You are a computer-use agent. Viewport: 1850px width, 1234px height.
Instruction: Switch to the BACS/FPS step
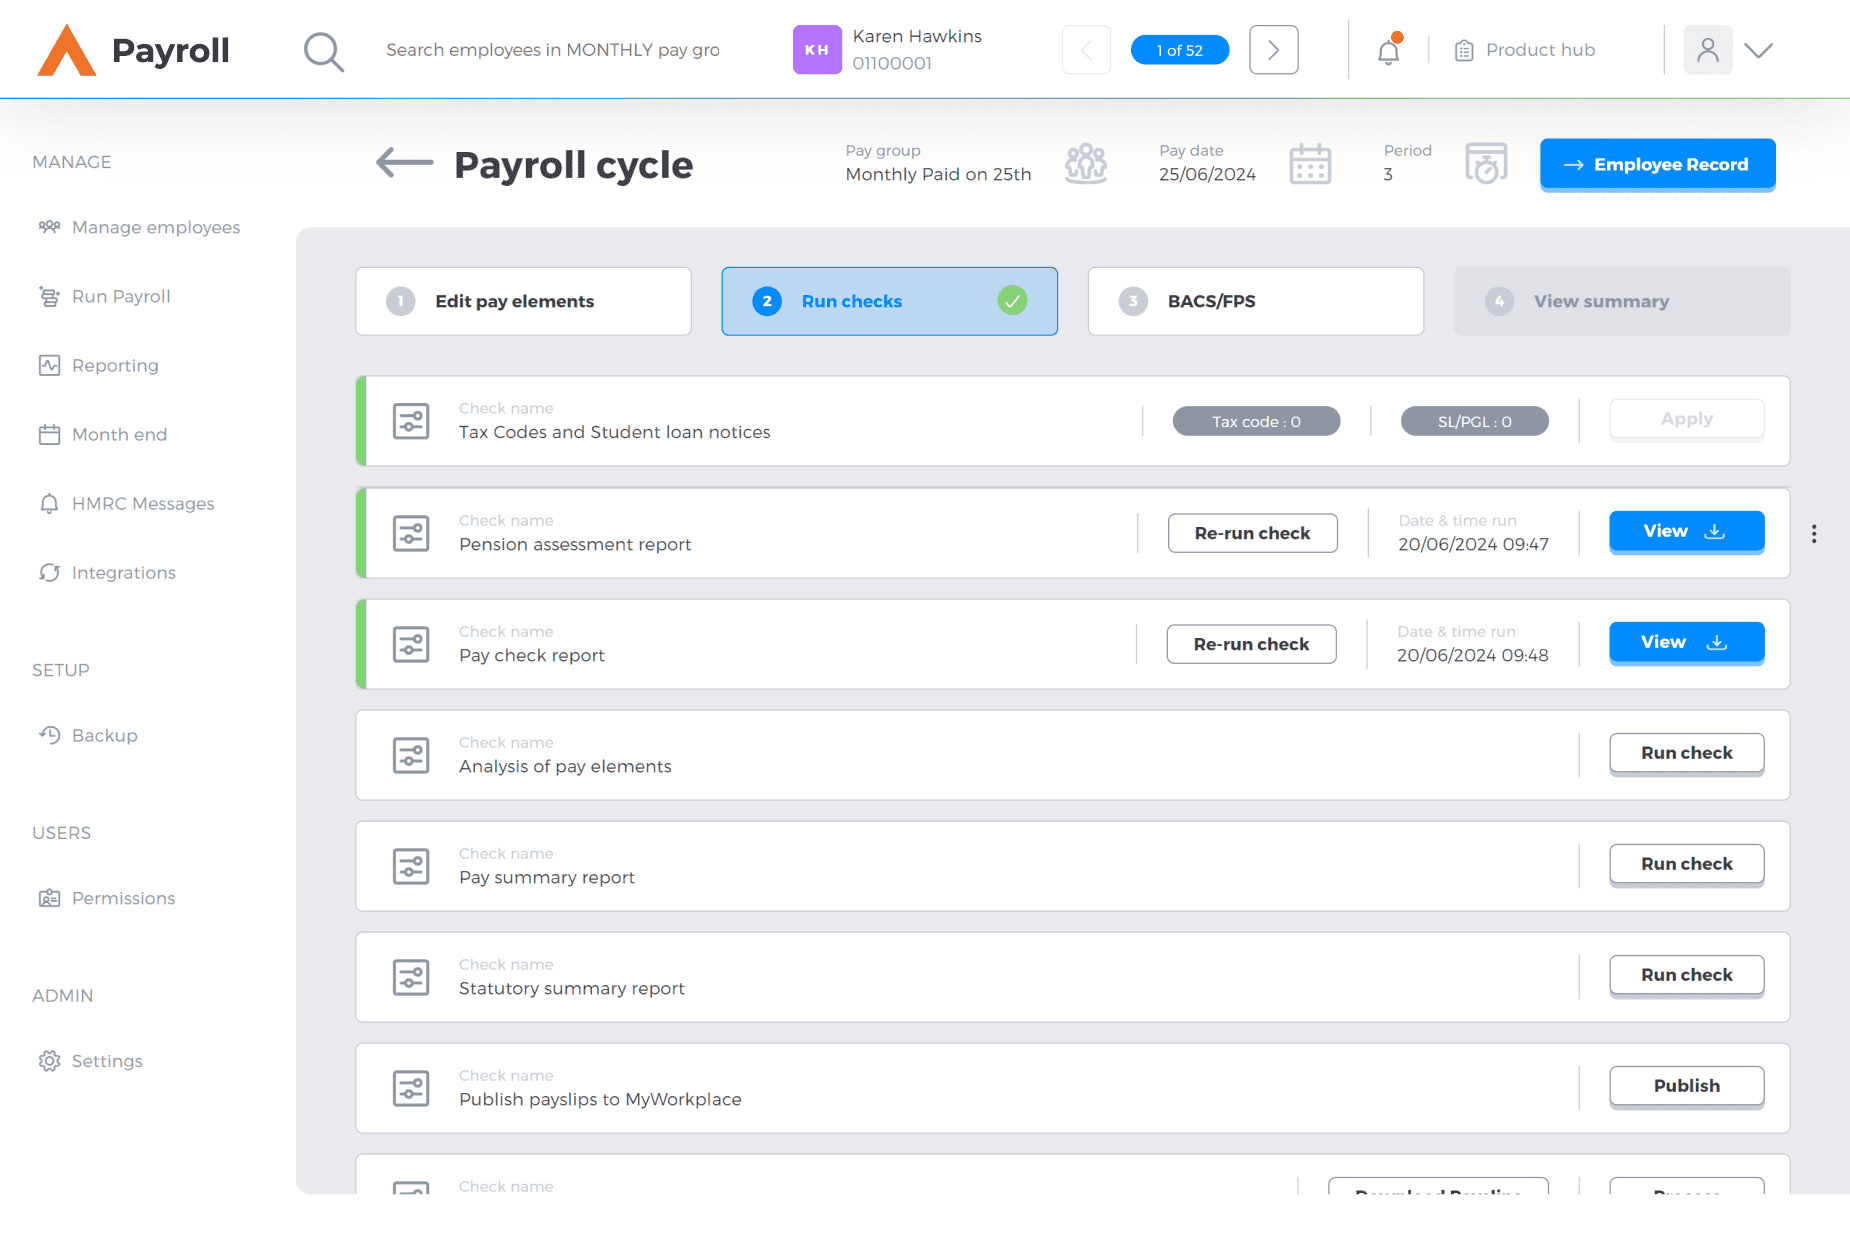[x=1255, y=301]
